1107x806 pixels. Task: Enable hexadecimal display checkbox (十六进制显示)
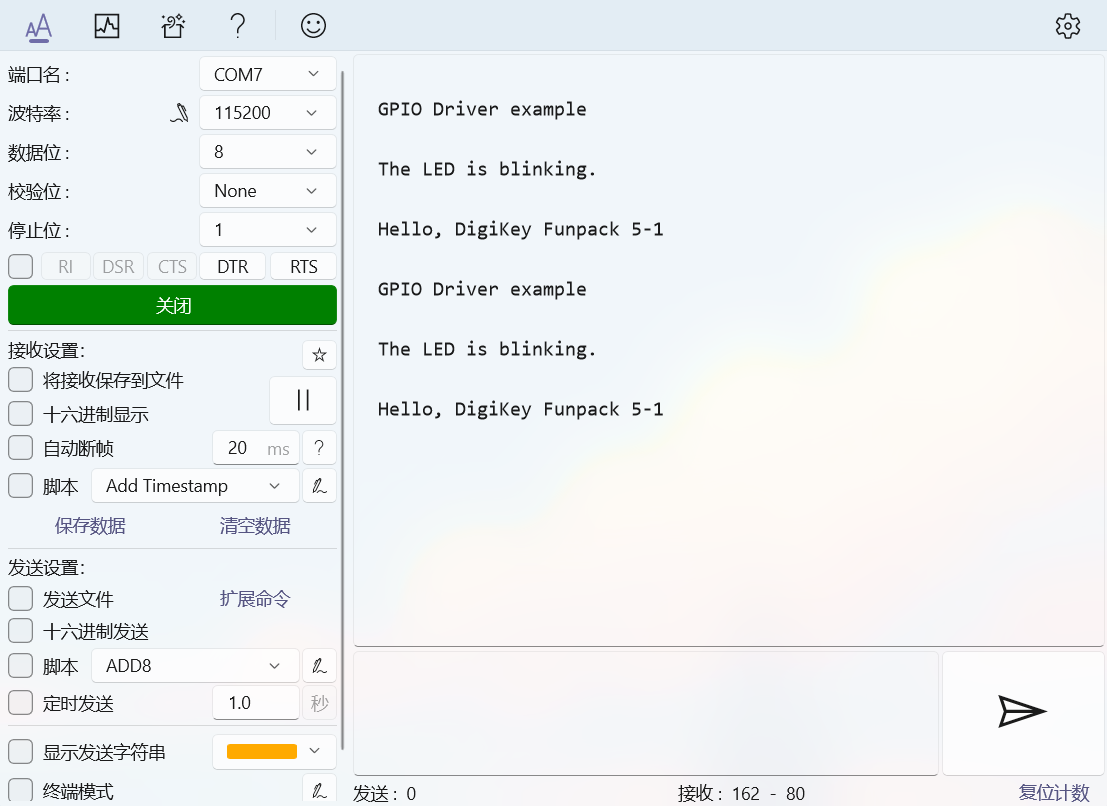tap(21, 414)
